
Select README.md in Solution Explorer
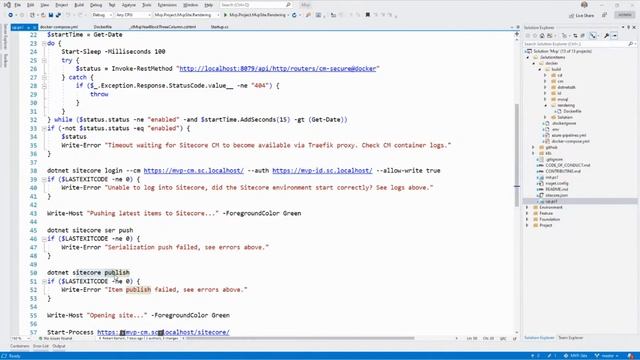coord(557,189)
